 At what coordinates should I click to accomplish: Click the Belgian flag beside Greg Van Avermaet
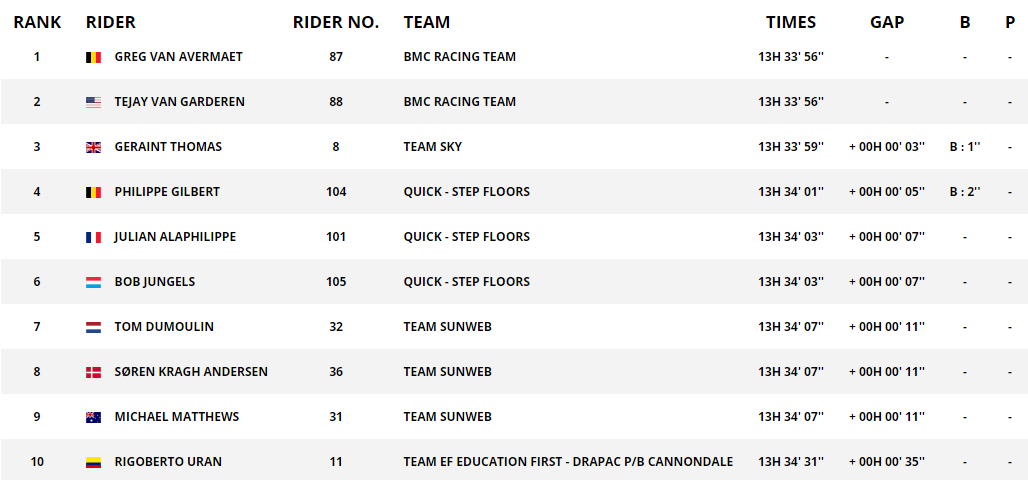click(93, 58)
